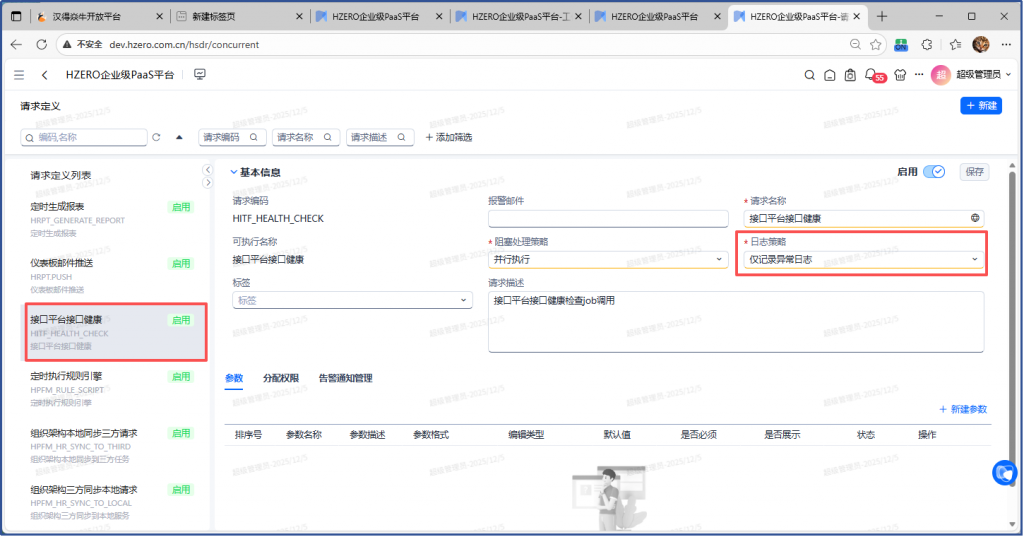This screenshot has width=1024, height=537.
Task: Expand the 阻塞处理策略 dropdown
Action: [608, 260]
